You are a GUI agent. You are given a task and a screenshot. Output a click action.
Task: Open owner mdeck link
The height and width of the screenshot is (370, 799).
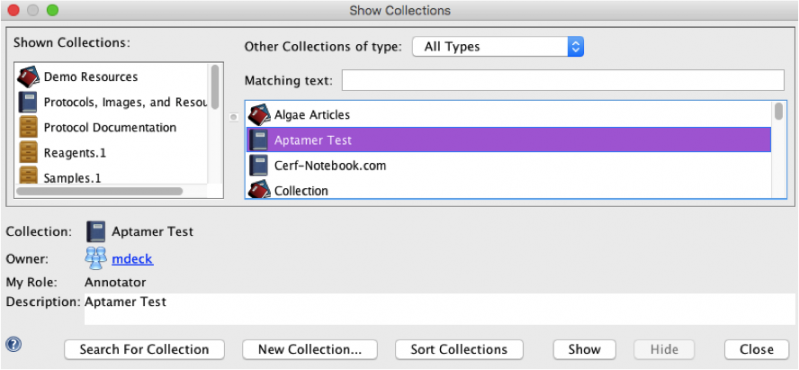[132, 259]
